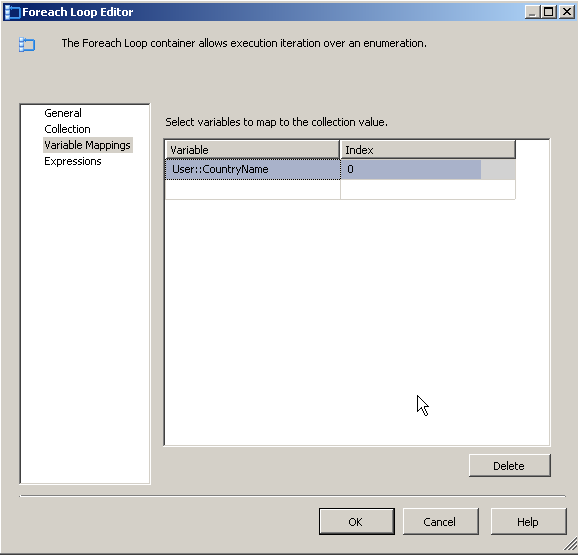This screenshot has width=578, height=557.
Task: Open the Expressions page
Action: click(x=73, y=161)
